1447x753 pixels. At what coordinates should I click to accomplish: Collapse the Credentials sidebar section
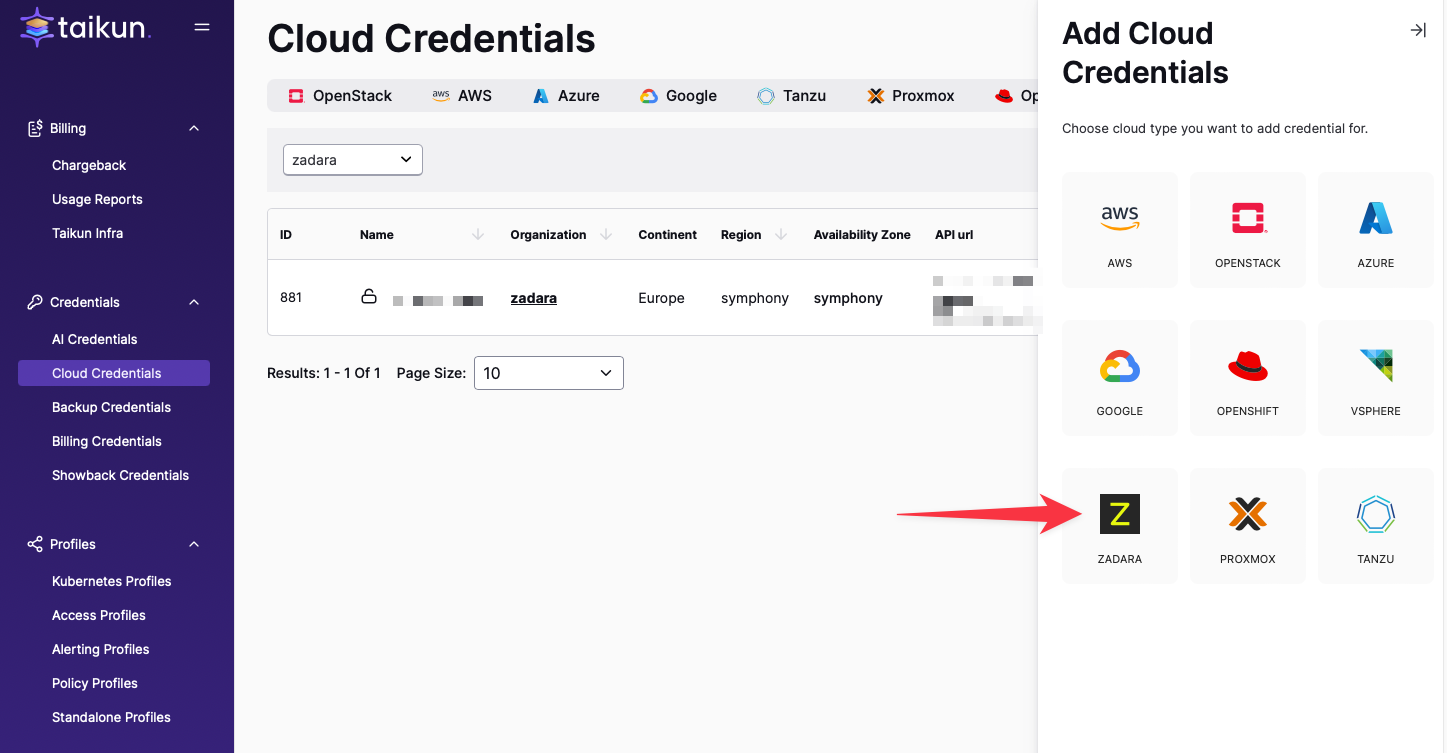(194, 302)
